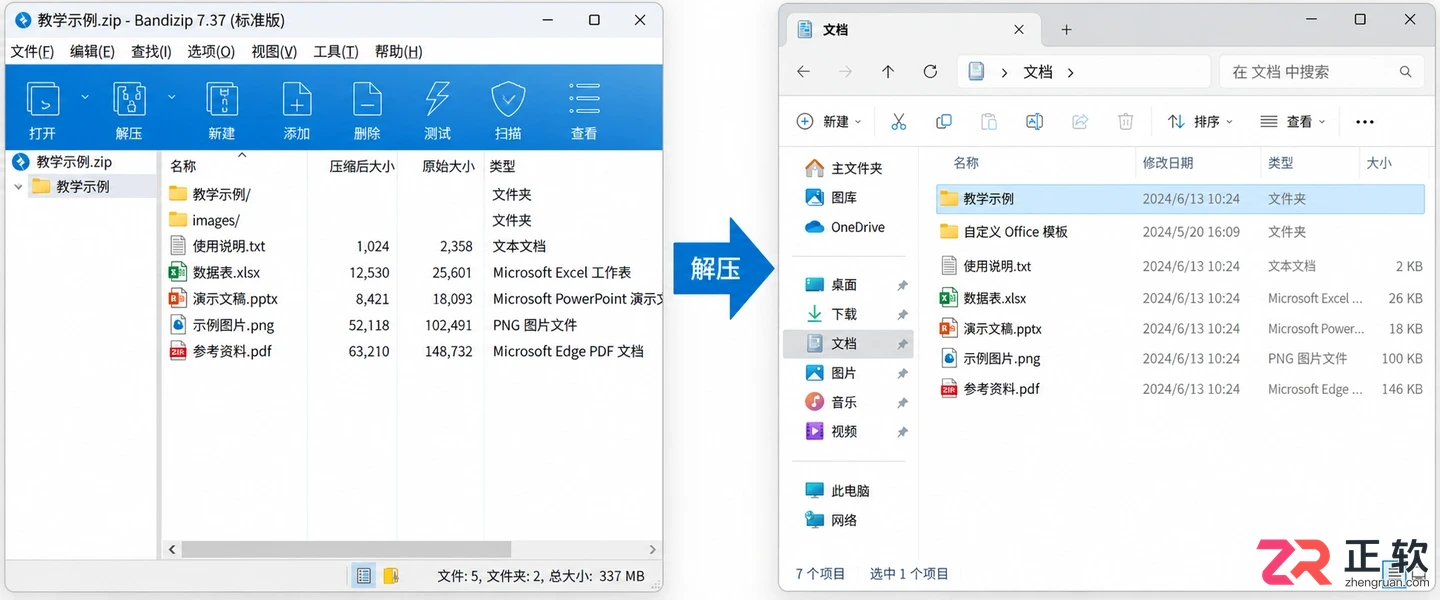Open the 新建 dropdown in File Explorer
The width and height of the screenshot is (1440, 600).
[828, 121]
